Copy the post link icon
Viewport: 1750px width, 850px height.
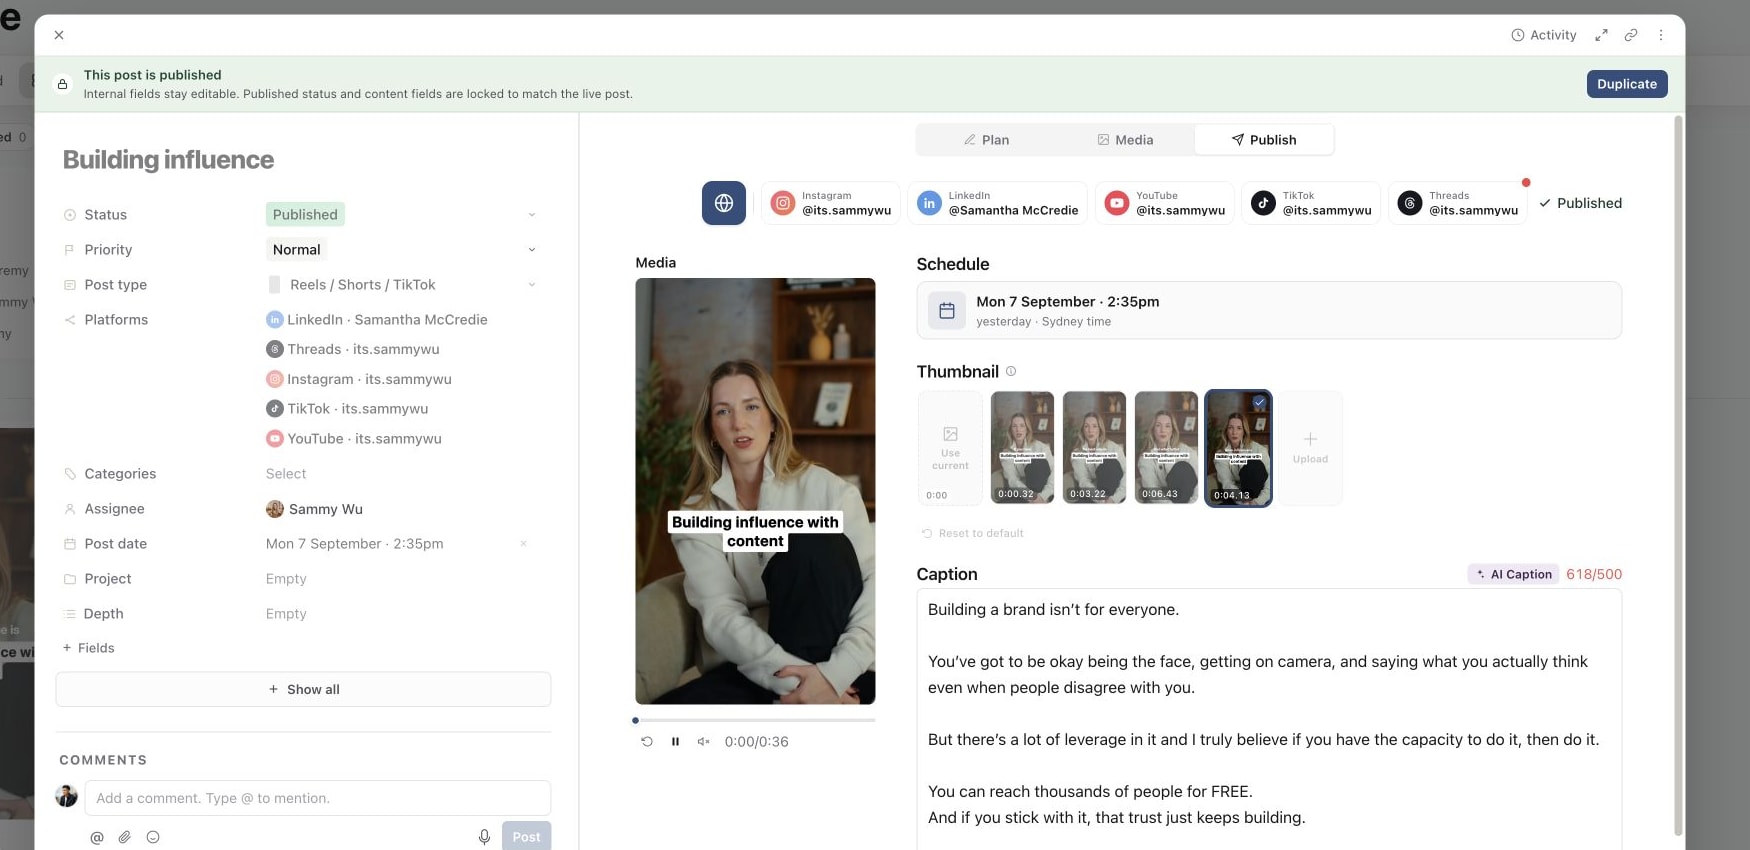coord(1631,35)
